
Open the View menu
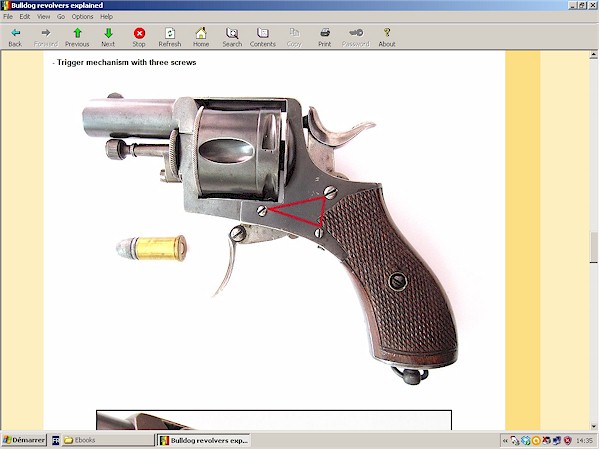click(x=44, y=17)
